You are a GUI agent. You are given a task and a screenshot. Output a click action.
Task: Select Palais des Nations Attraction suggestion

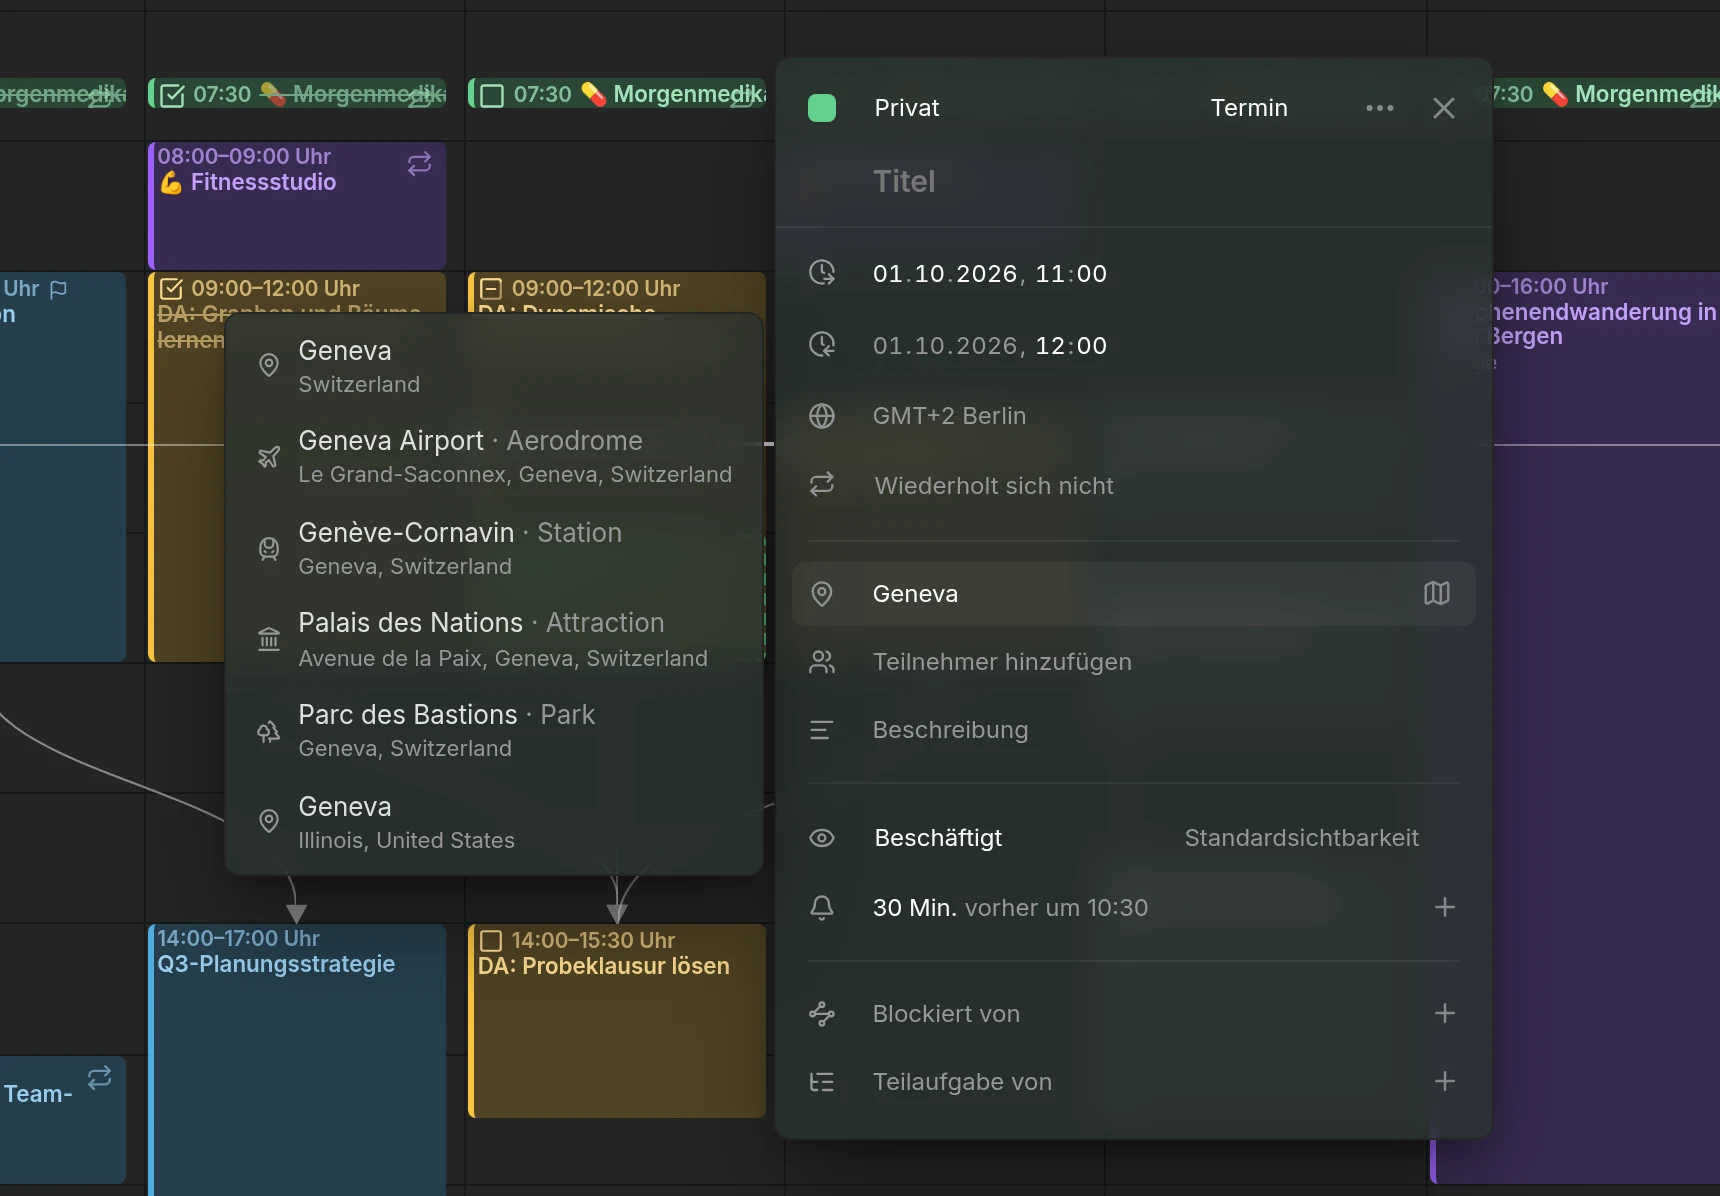pyautogui.click(x=494, y=640)
